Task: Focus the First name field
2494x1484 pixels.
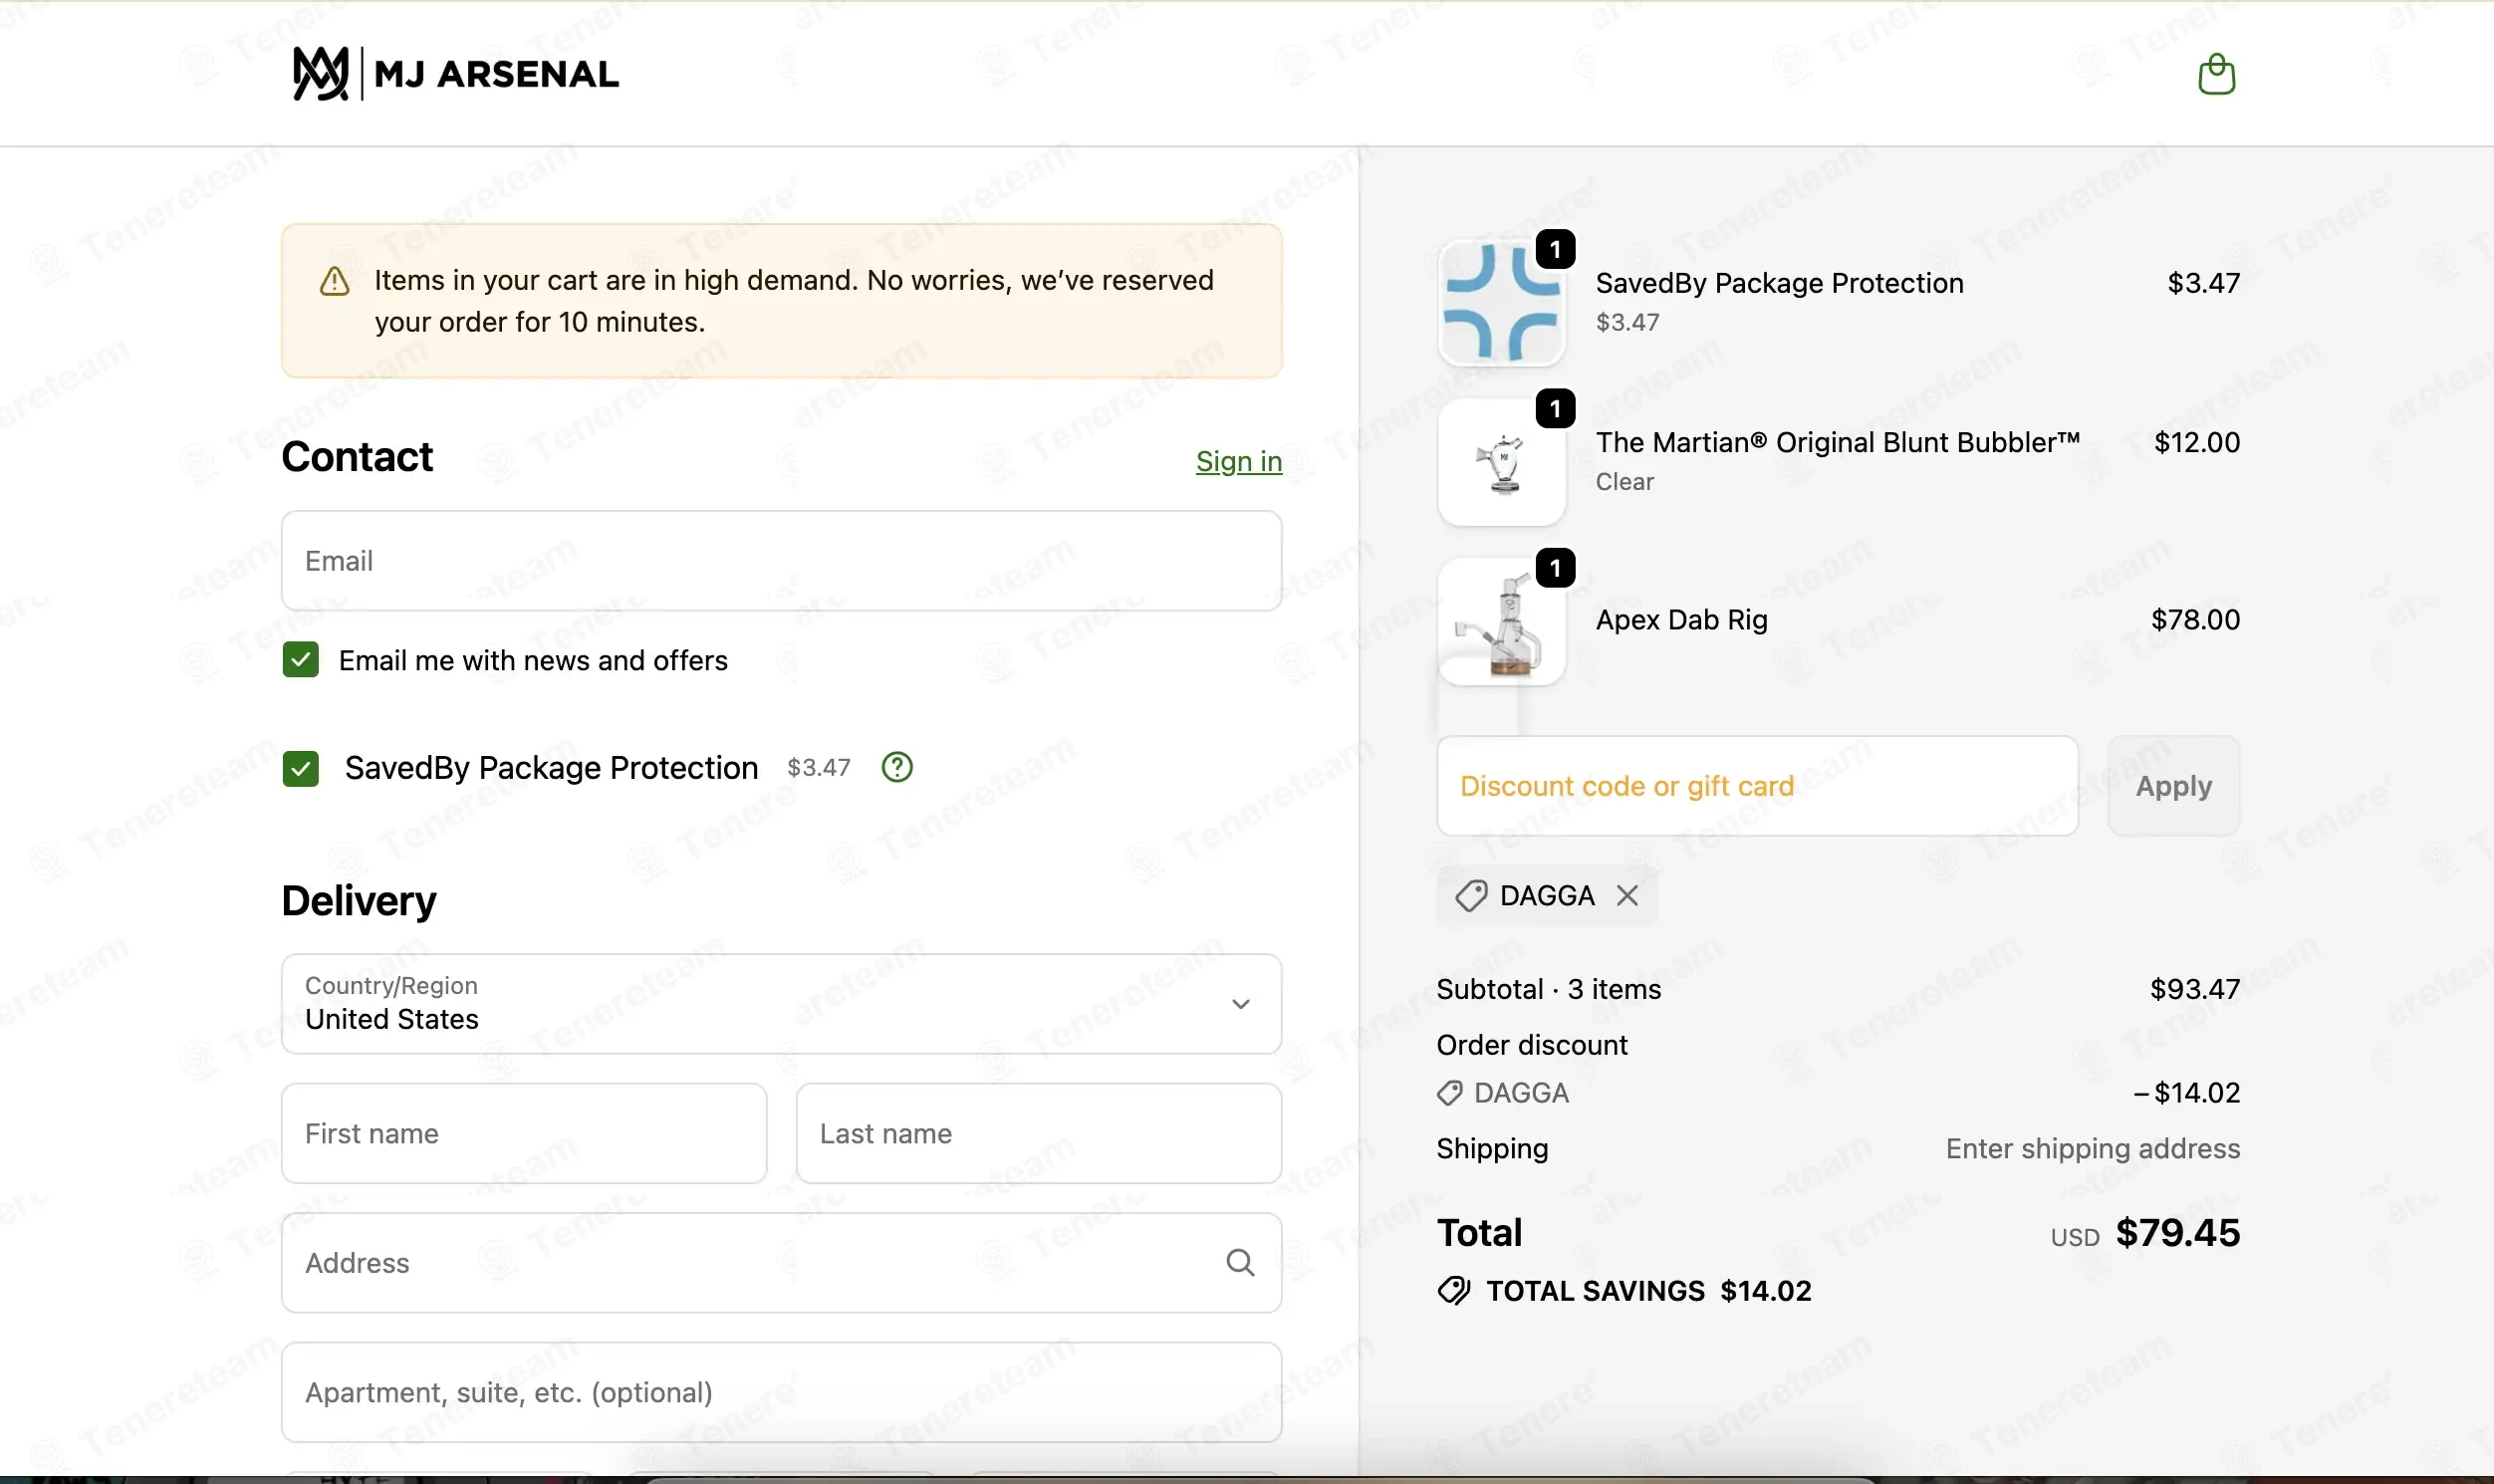Action: click(524, 1133)
